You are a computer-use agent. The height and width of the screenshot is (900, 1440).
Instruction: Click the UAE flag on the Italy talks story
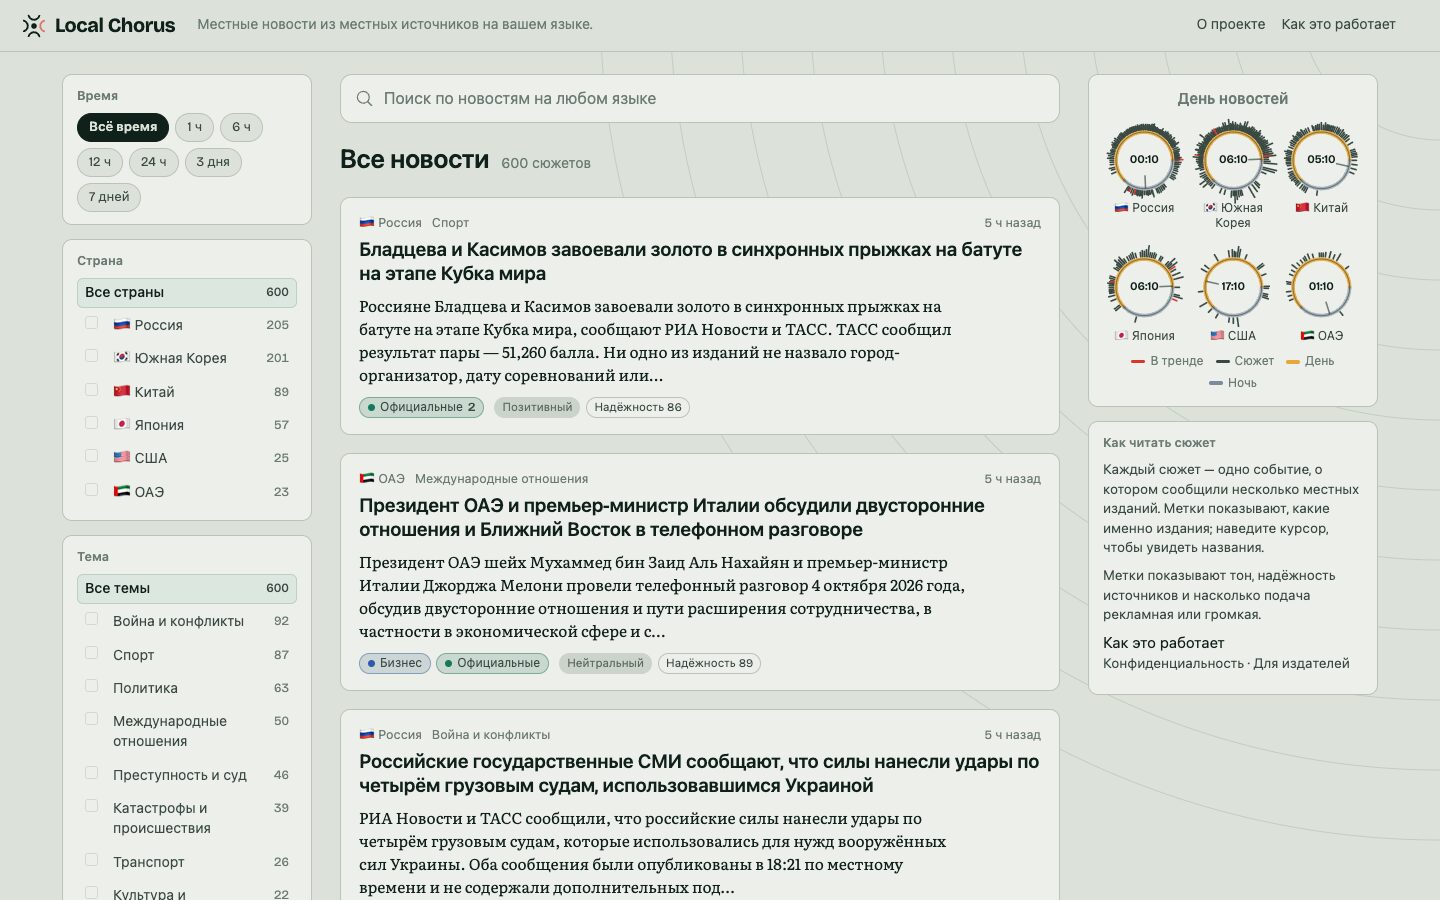coord(367,479)
